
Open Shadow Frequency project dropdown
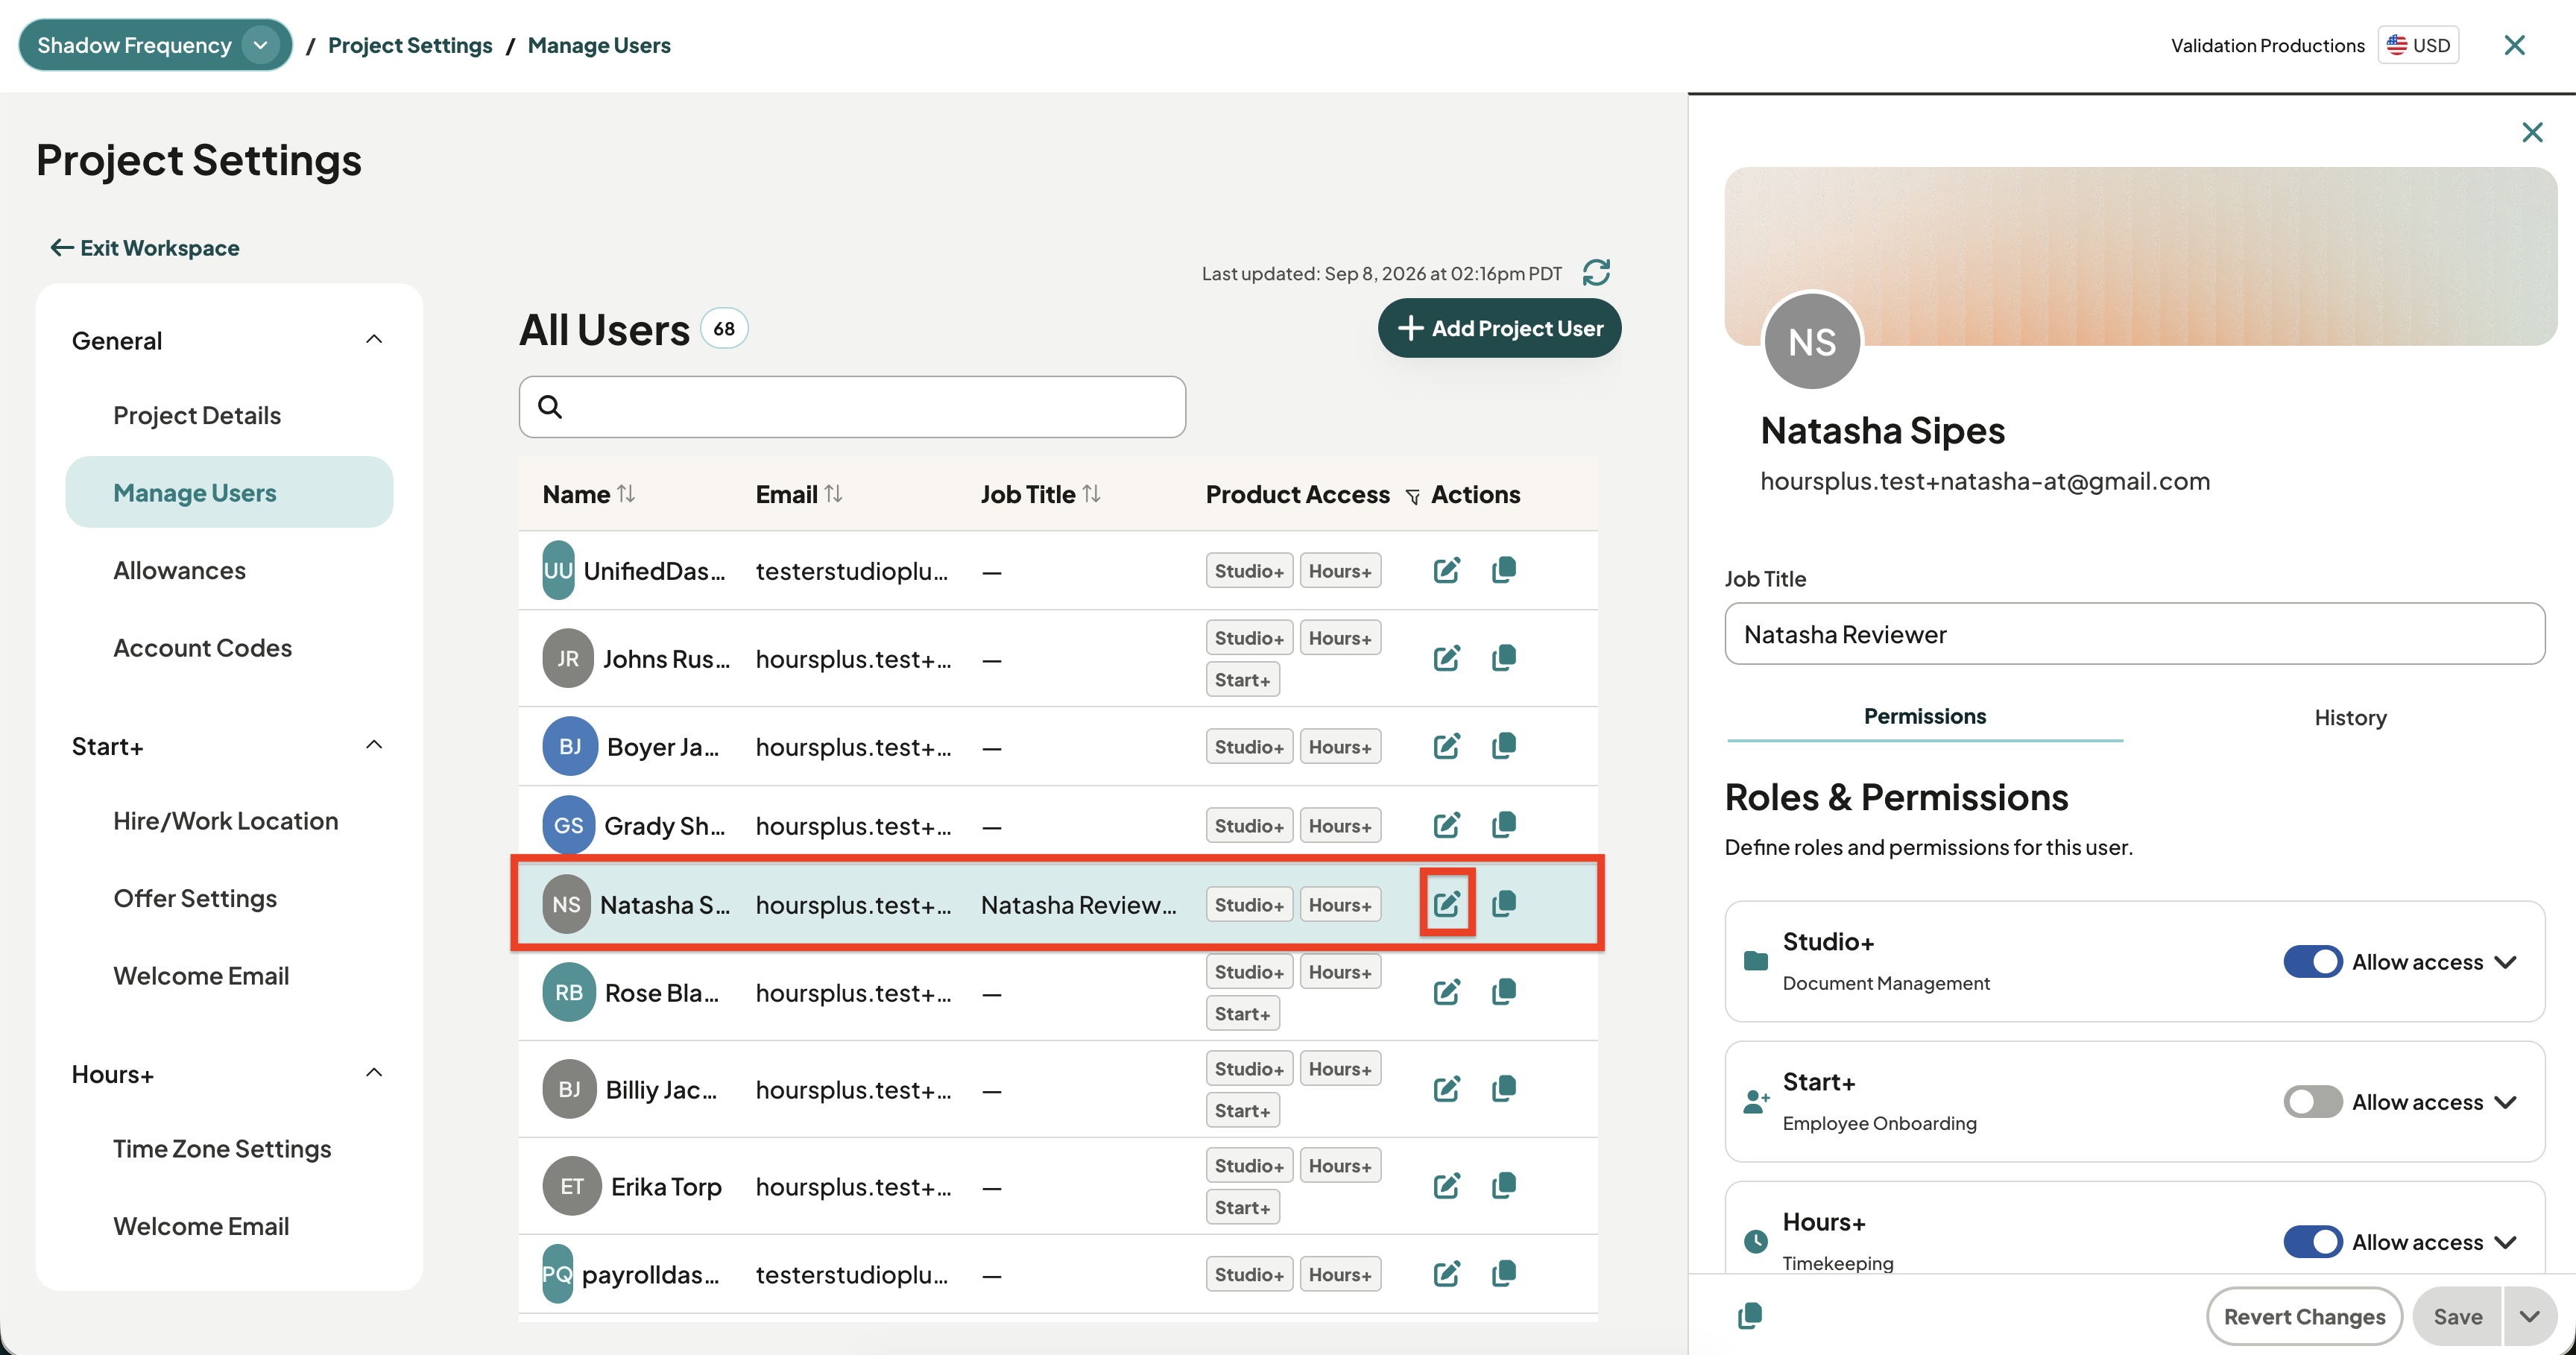point(260,45)
